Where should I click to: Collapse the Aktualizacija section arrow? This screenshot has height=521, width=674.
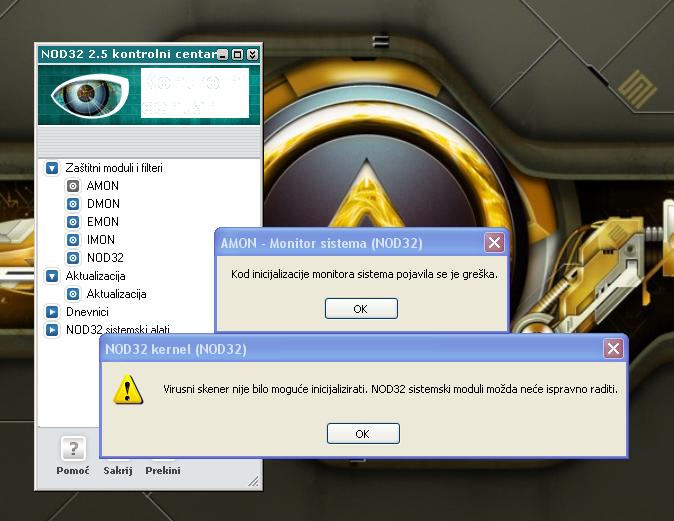(x=52, y=276)
